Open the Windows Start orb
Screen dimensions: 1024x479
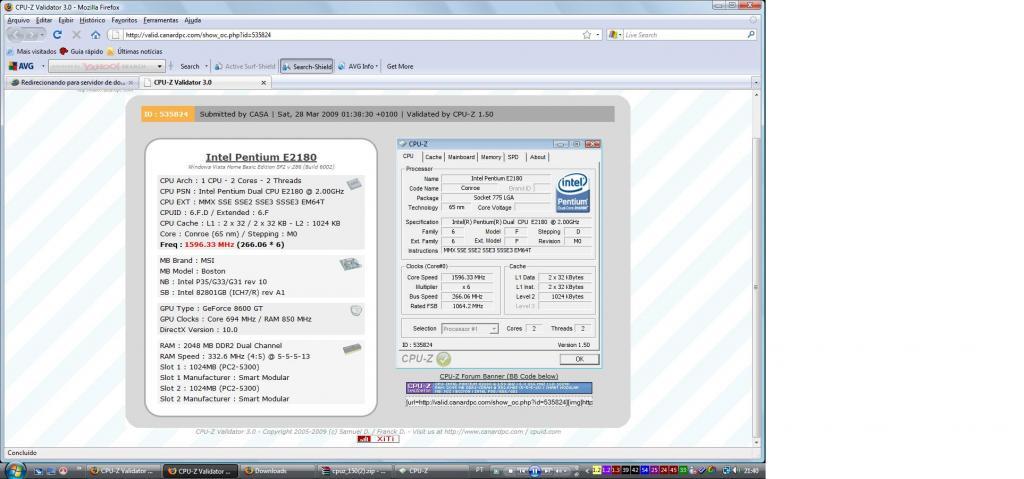[15, 471]
